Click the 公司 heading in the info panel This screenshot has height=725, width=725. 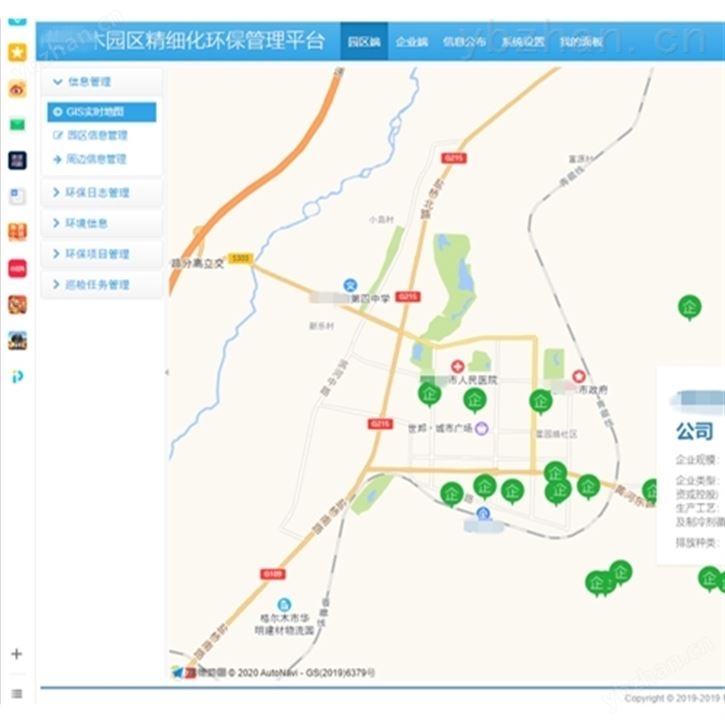coord(694,431)
